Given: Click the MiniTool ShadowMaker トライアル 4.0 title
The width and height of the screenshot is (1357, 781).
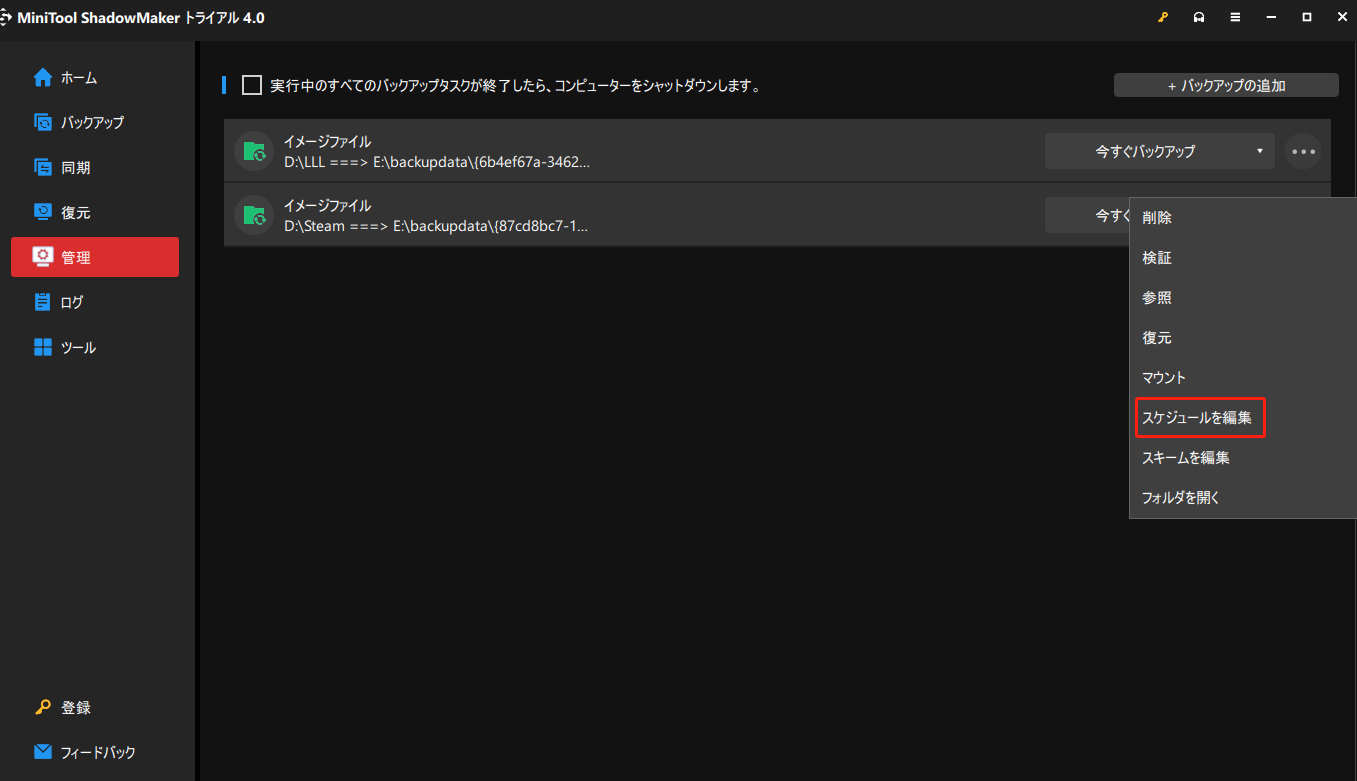Looking at the screenshot, I should [141, 18].
